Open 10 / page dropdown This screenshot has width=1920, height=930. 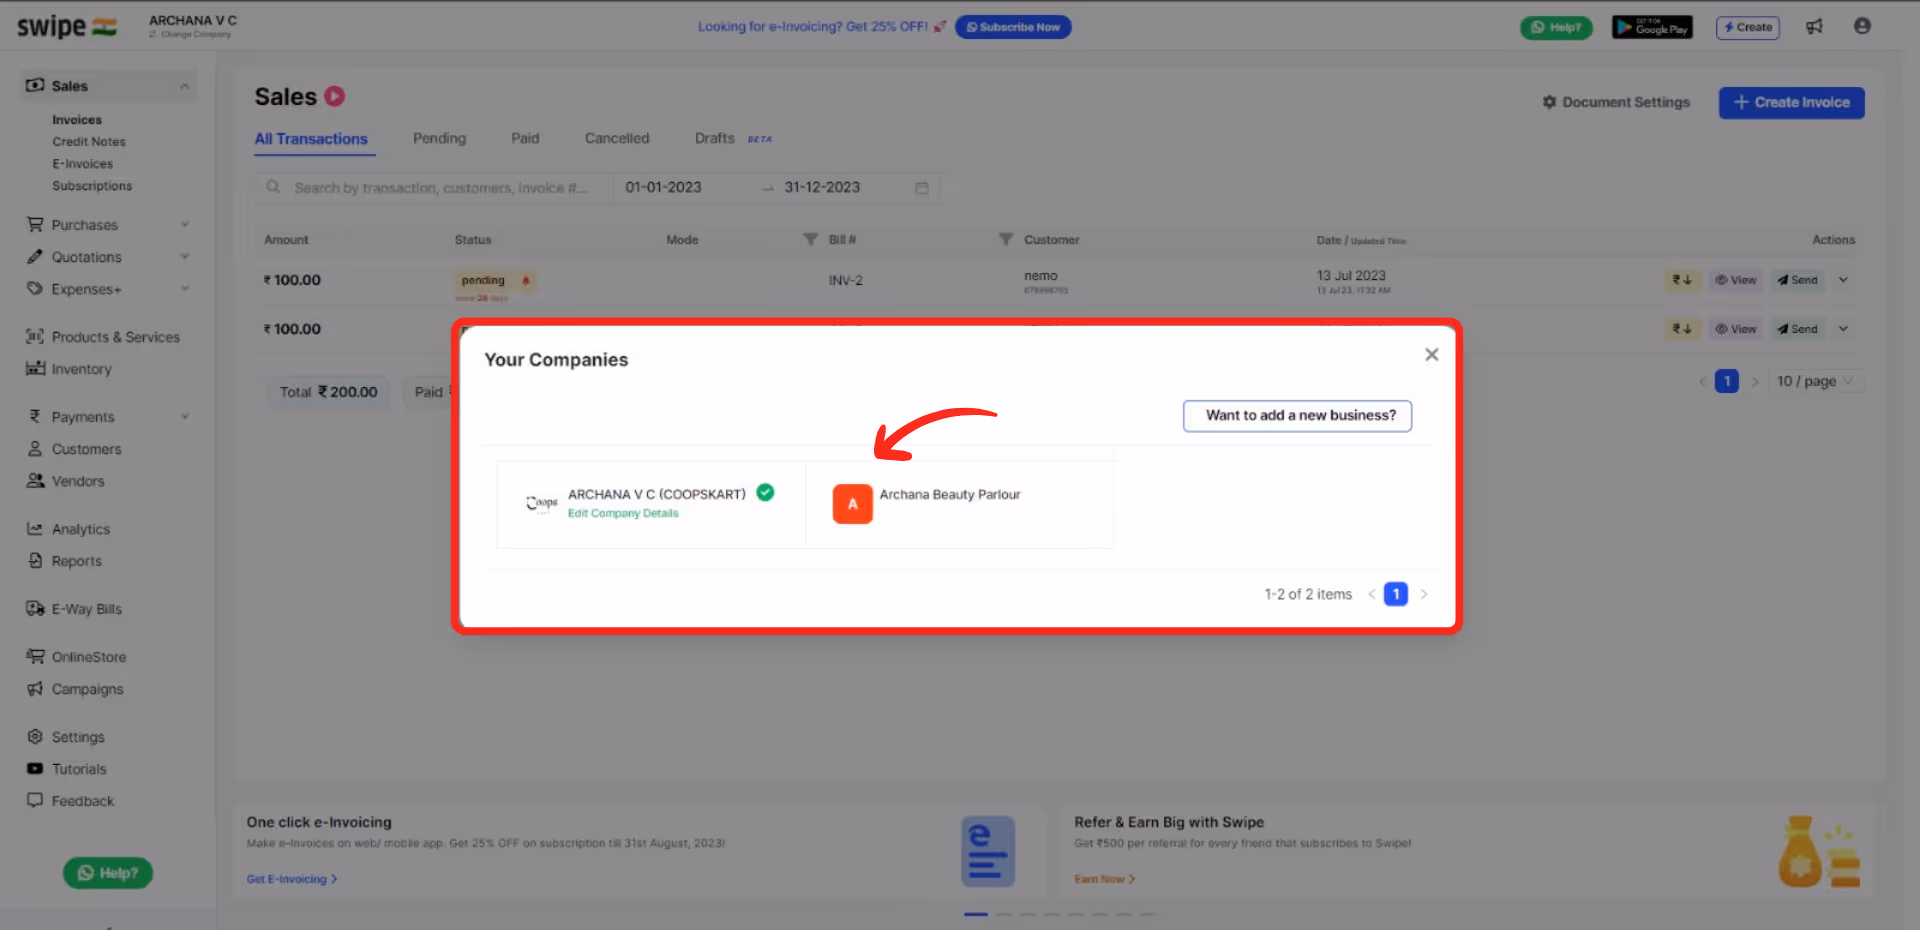click(x=1815, y=381)
